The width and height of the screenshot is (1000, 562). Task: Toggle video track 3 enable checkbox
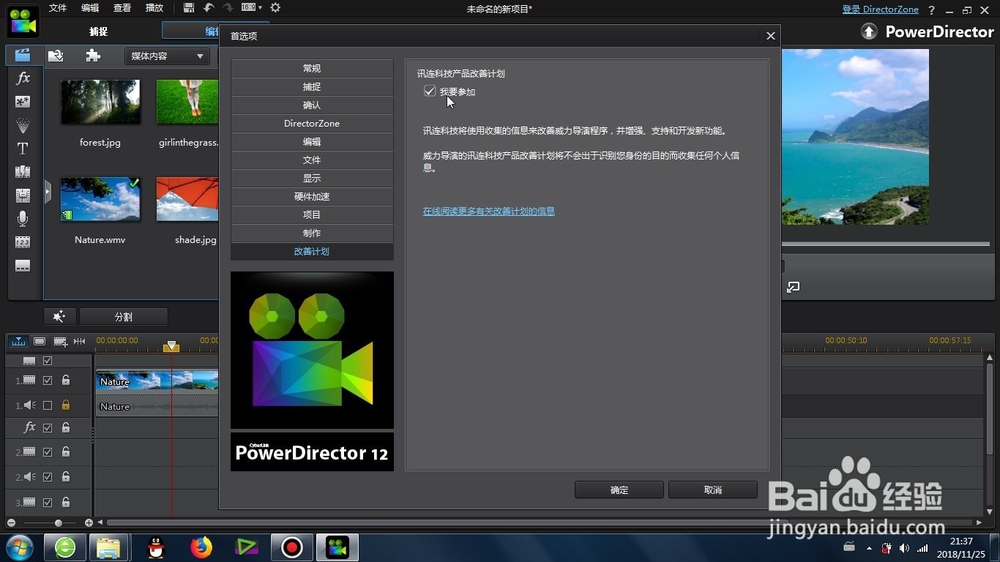point(47,503)
